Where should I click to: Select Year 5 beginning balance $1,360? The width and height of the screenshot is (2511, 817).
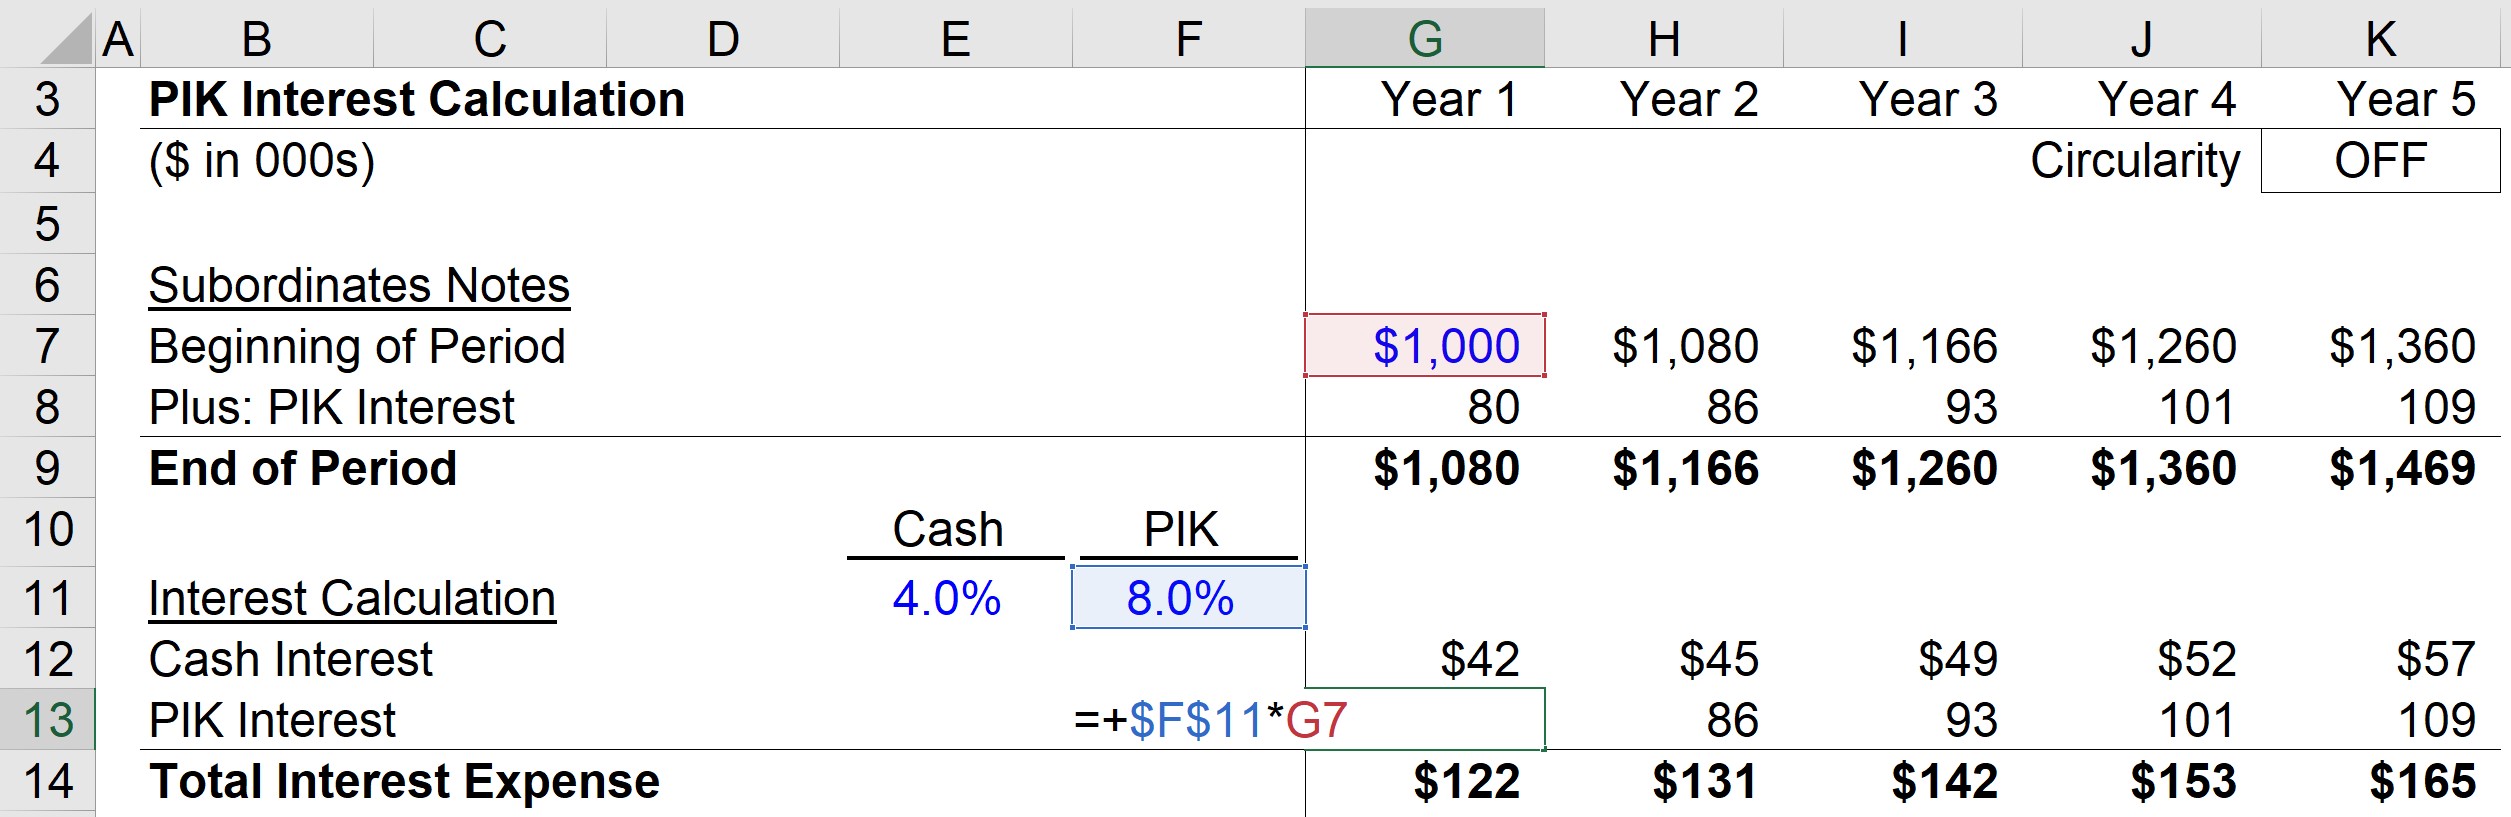2381,346
